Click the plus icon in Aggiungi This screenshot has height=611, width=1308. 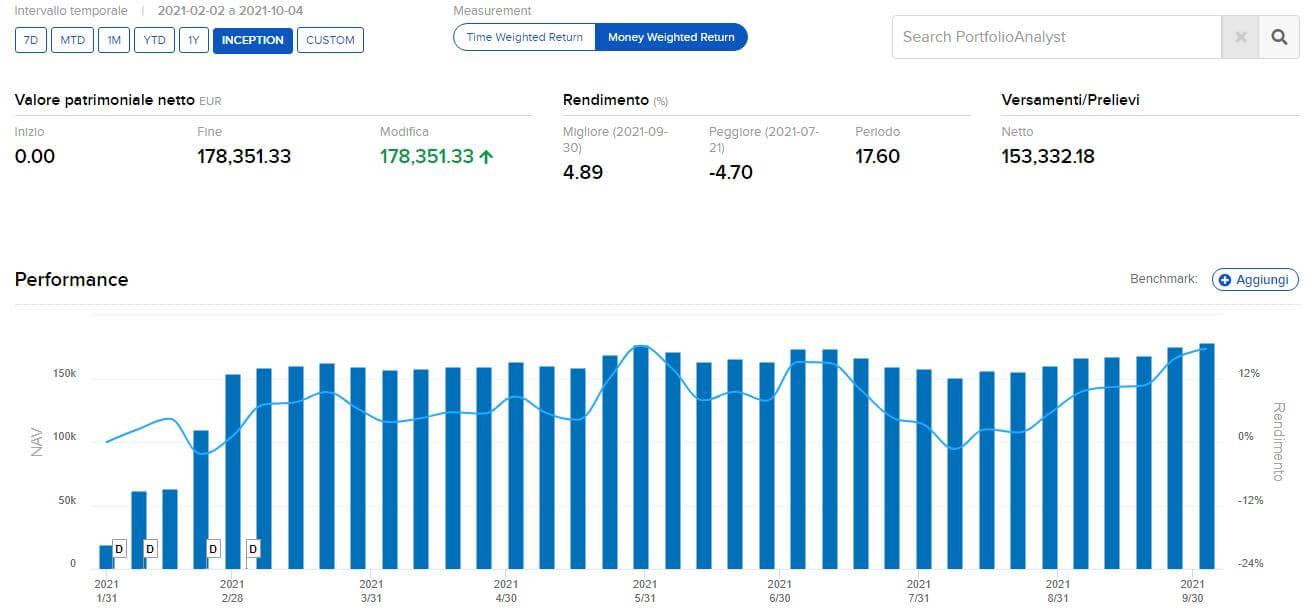1225,280
